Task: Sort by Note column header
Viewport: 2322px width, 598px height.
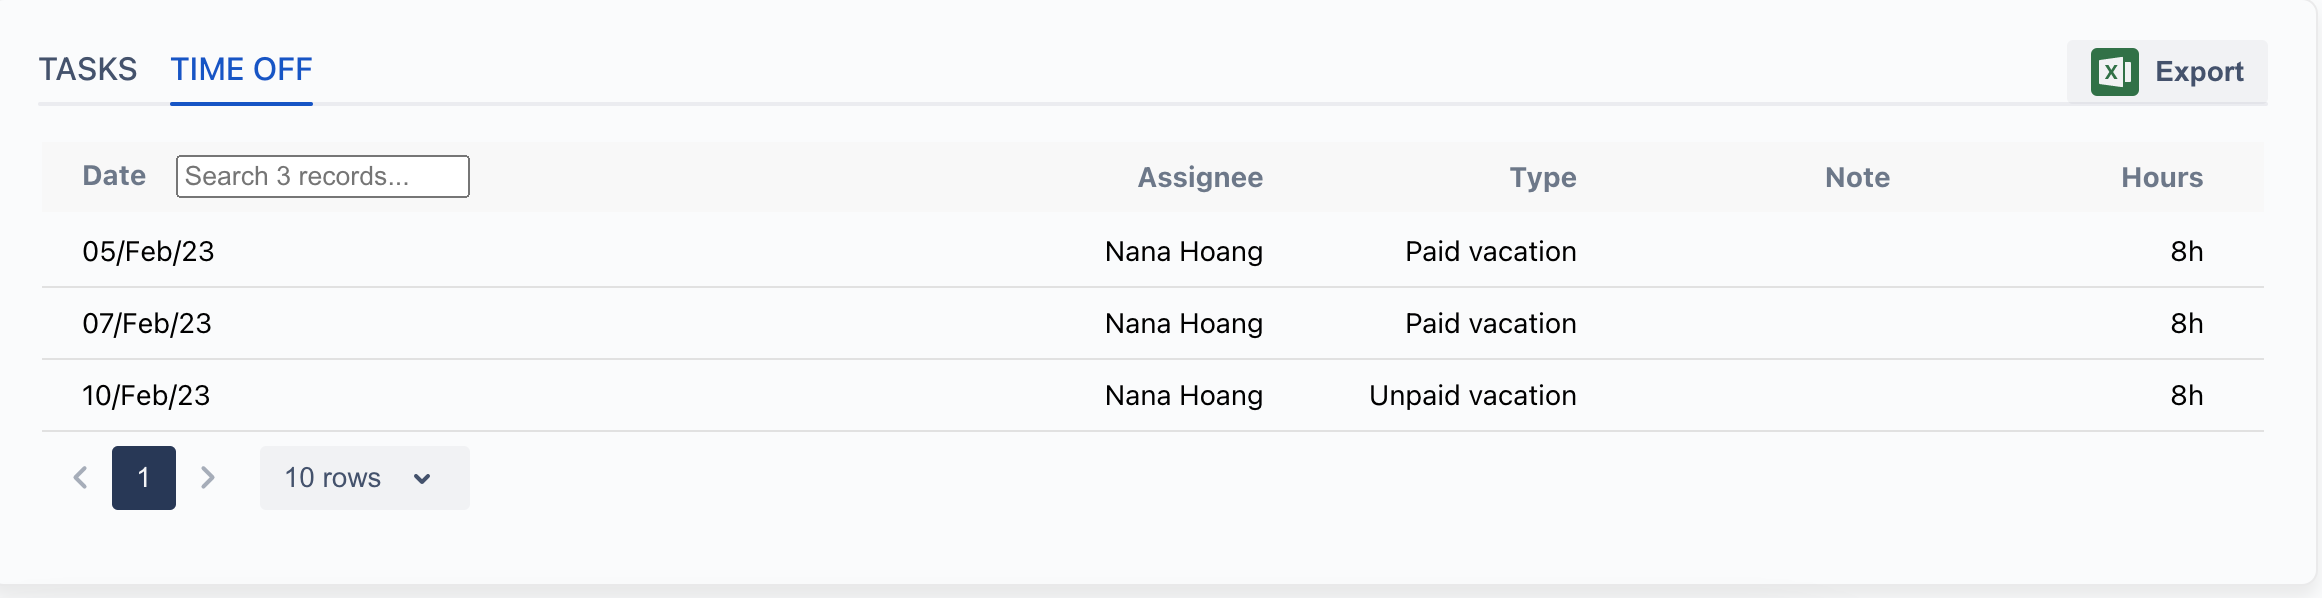Action: tap(1857, 177)
